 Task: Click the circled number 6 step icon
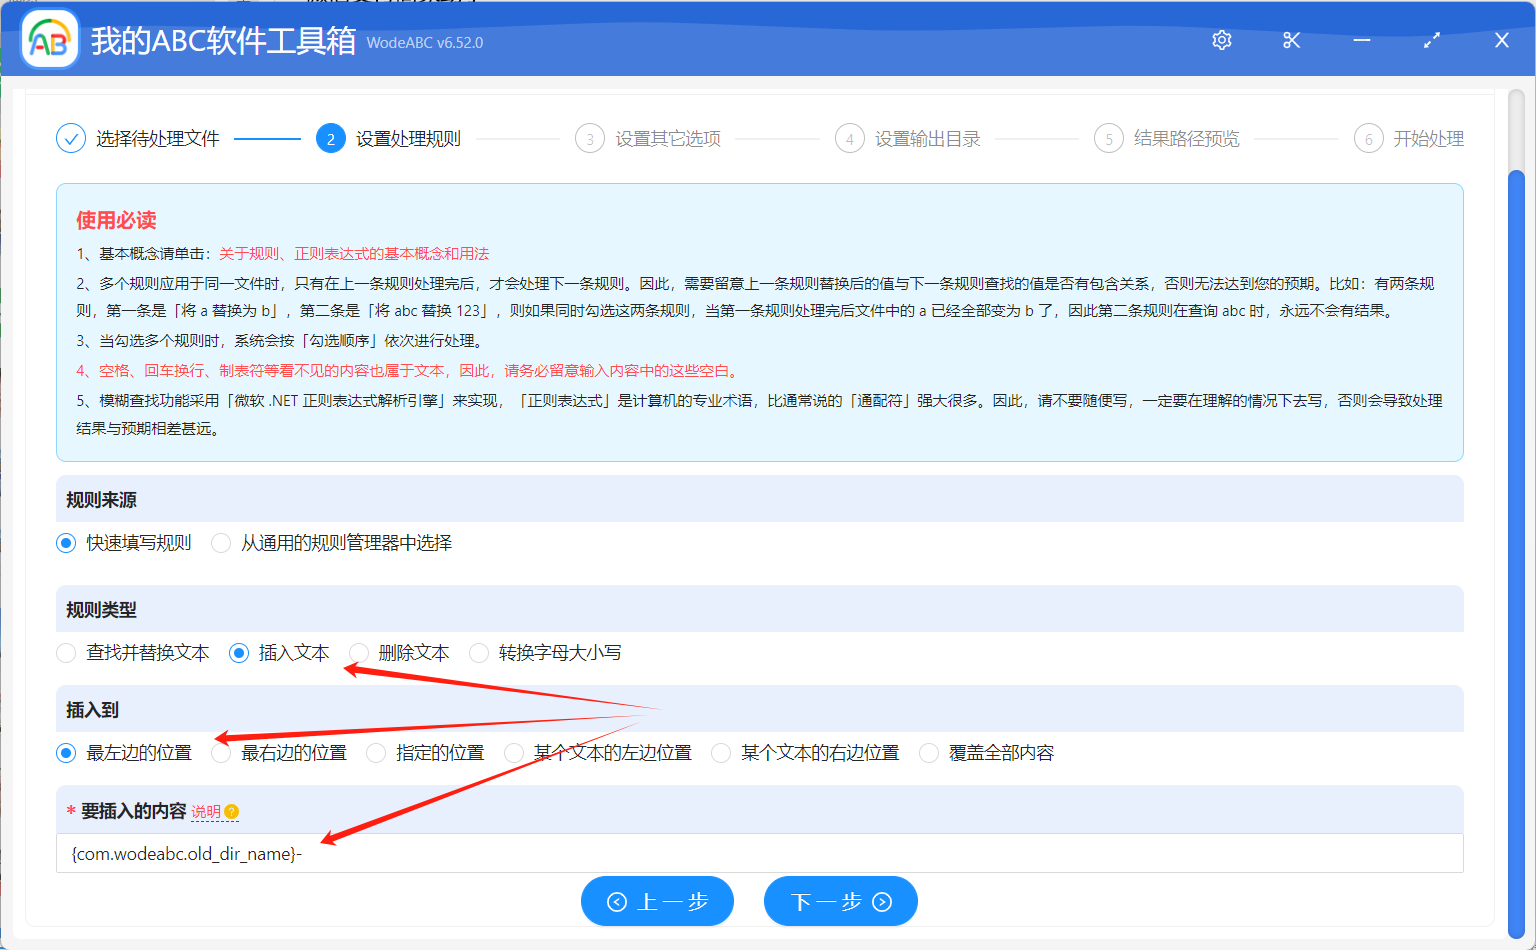point(1368,138)
